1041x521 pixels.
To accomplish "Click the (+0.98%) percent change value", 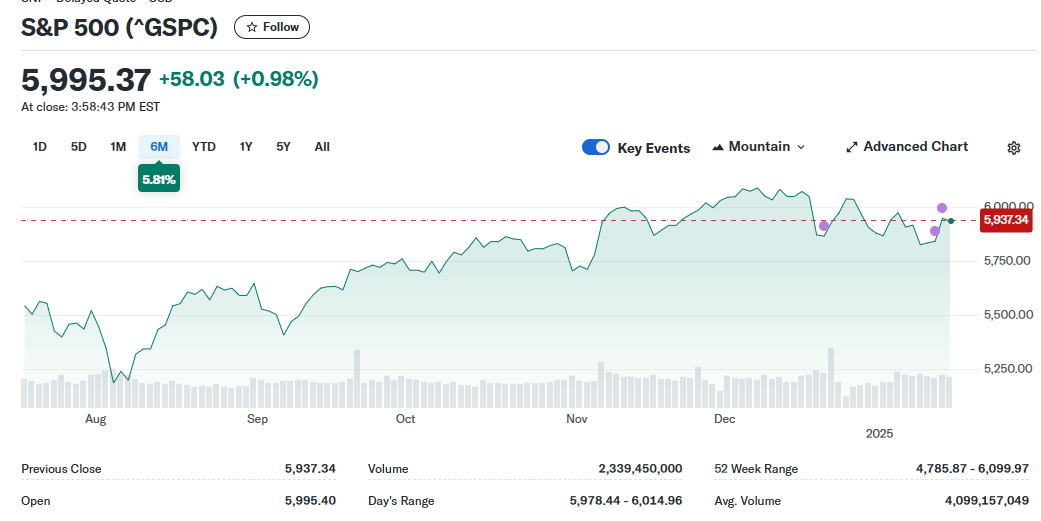I will click(x=276, y=79).
